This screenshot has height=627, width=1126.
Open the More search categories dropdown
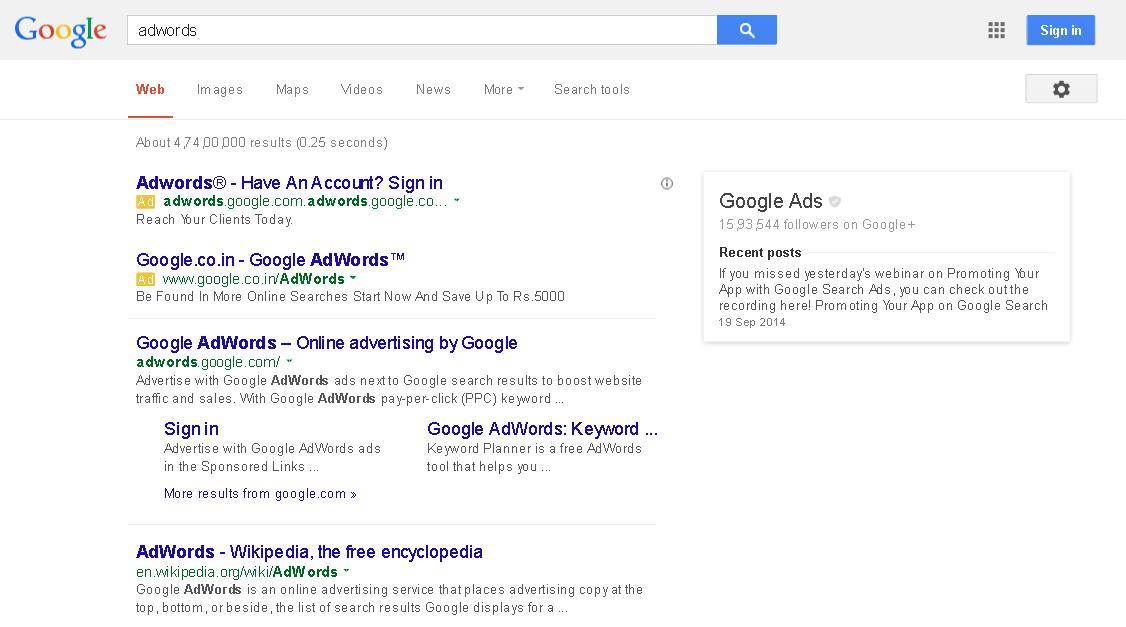pos(503,89)
